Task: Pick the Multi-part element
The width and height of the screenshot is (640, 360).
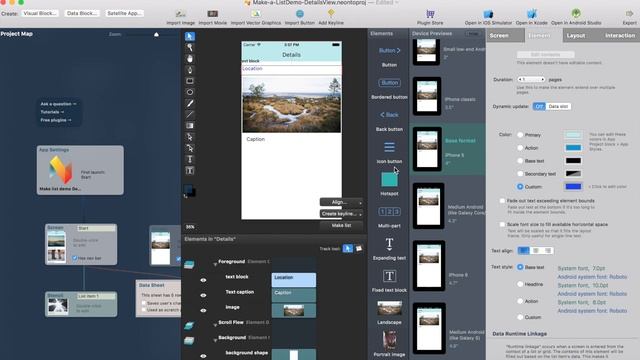Action: click(x=389, y=211)
